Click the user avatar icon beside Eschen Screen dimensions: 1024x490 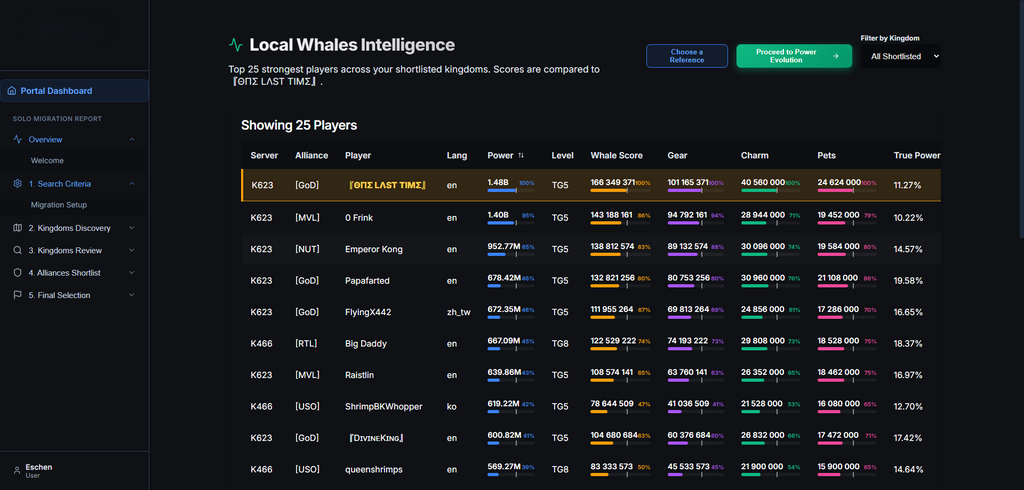pyautogui.click(x=17, y=470)
